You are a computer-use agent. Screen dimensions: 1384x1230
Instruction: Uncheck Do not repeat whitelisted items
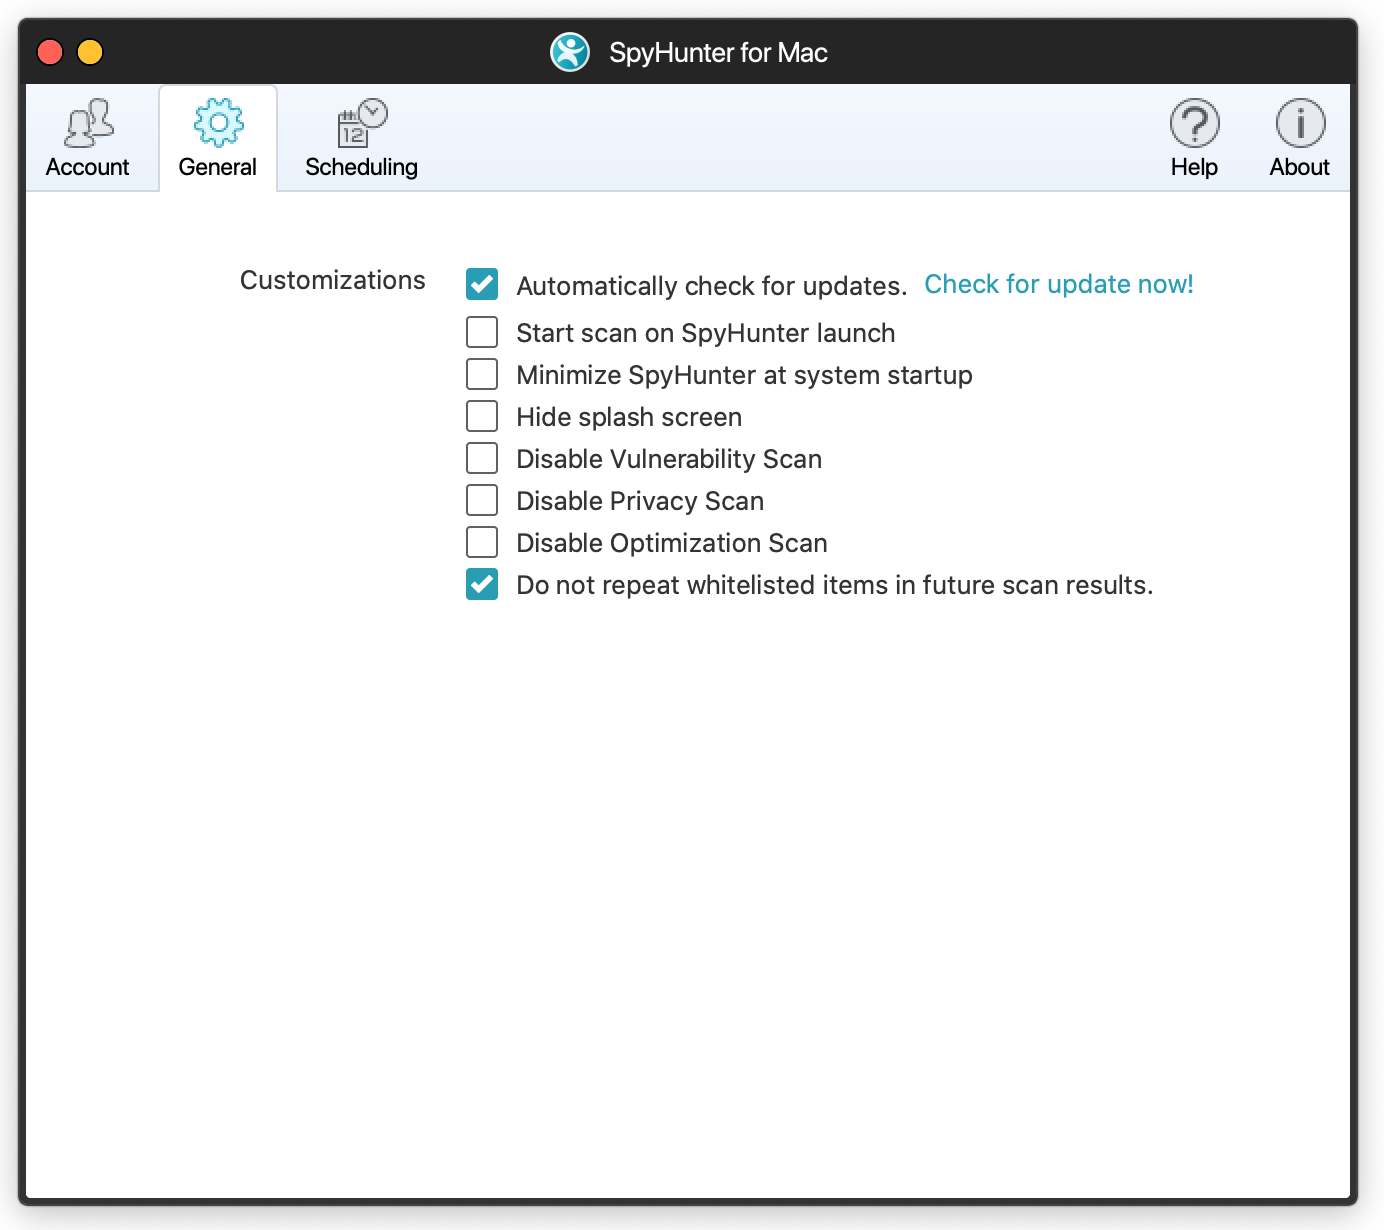click(482, 584)
